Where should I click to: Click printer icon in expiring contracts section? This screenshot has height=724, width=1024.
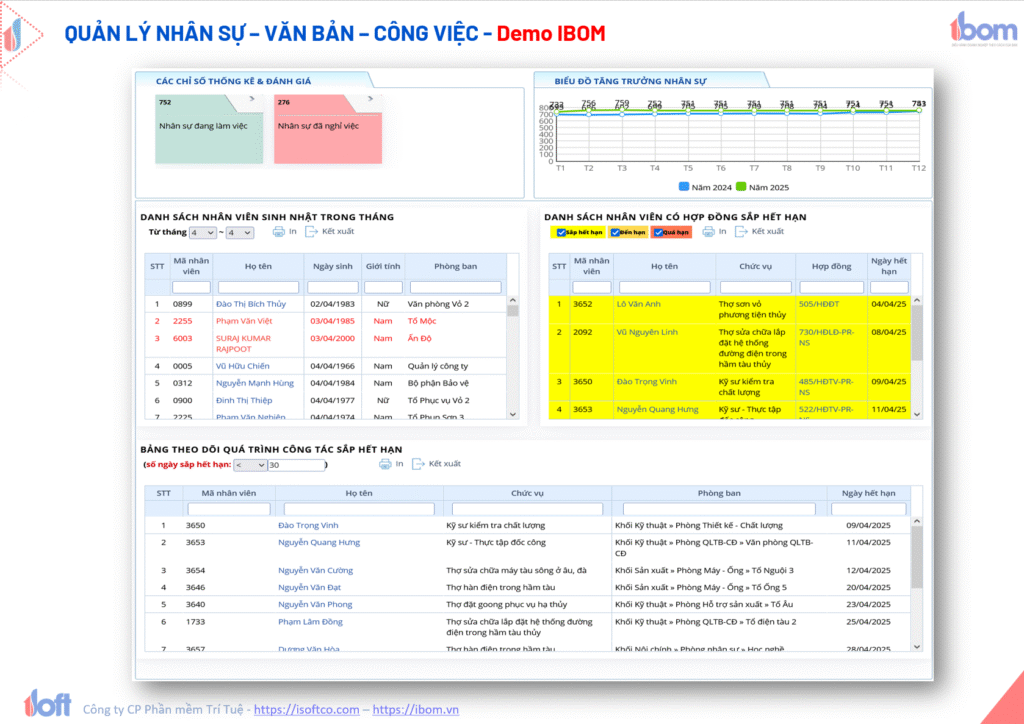click(x=708, y=232)
